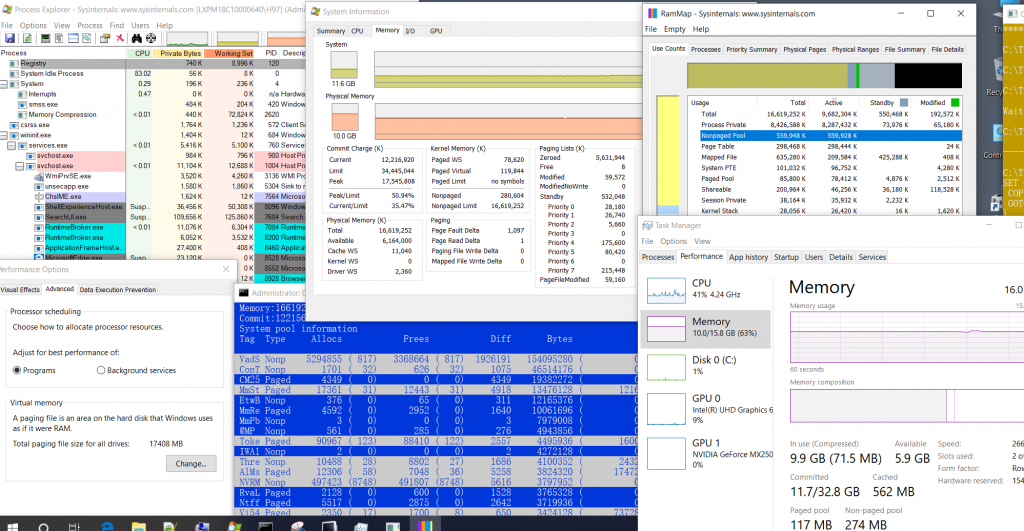Click the red Kill Process icon
The width and height of the screenshot is (1024, 531).
tap(120, 39)
